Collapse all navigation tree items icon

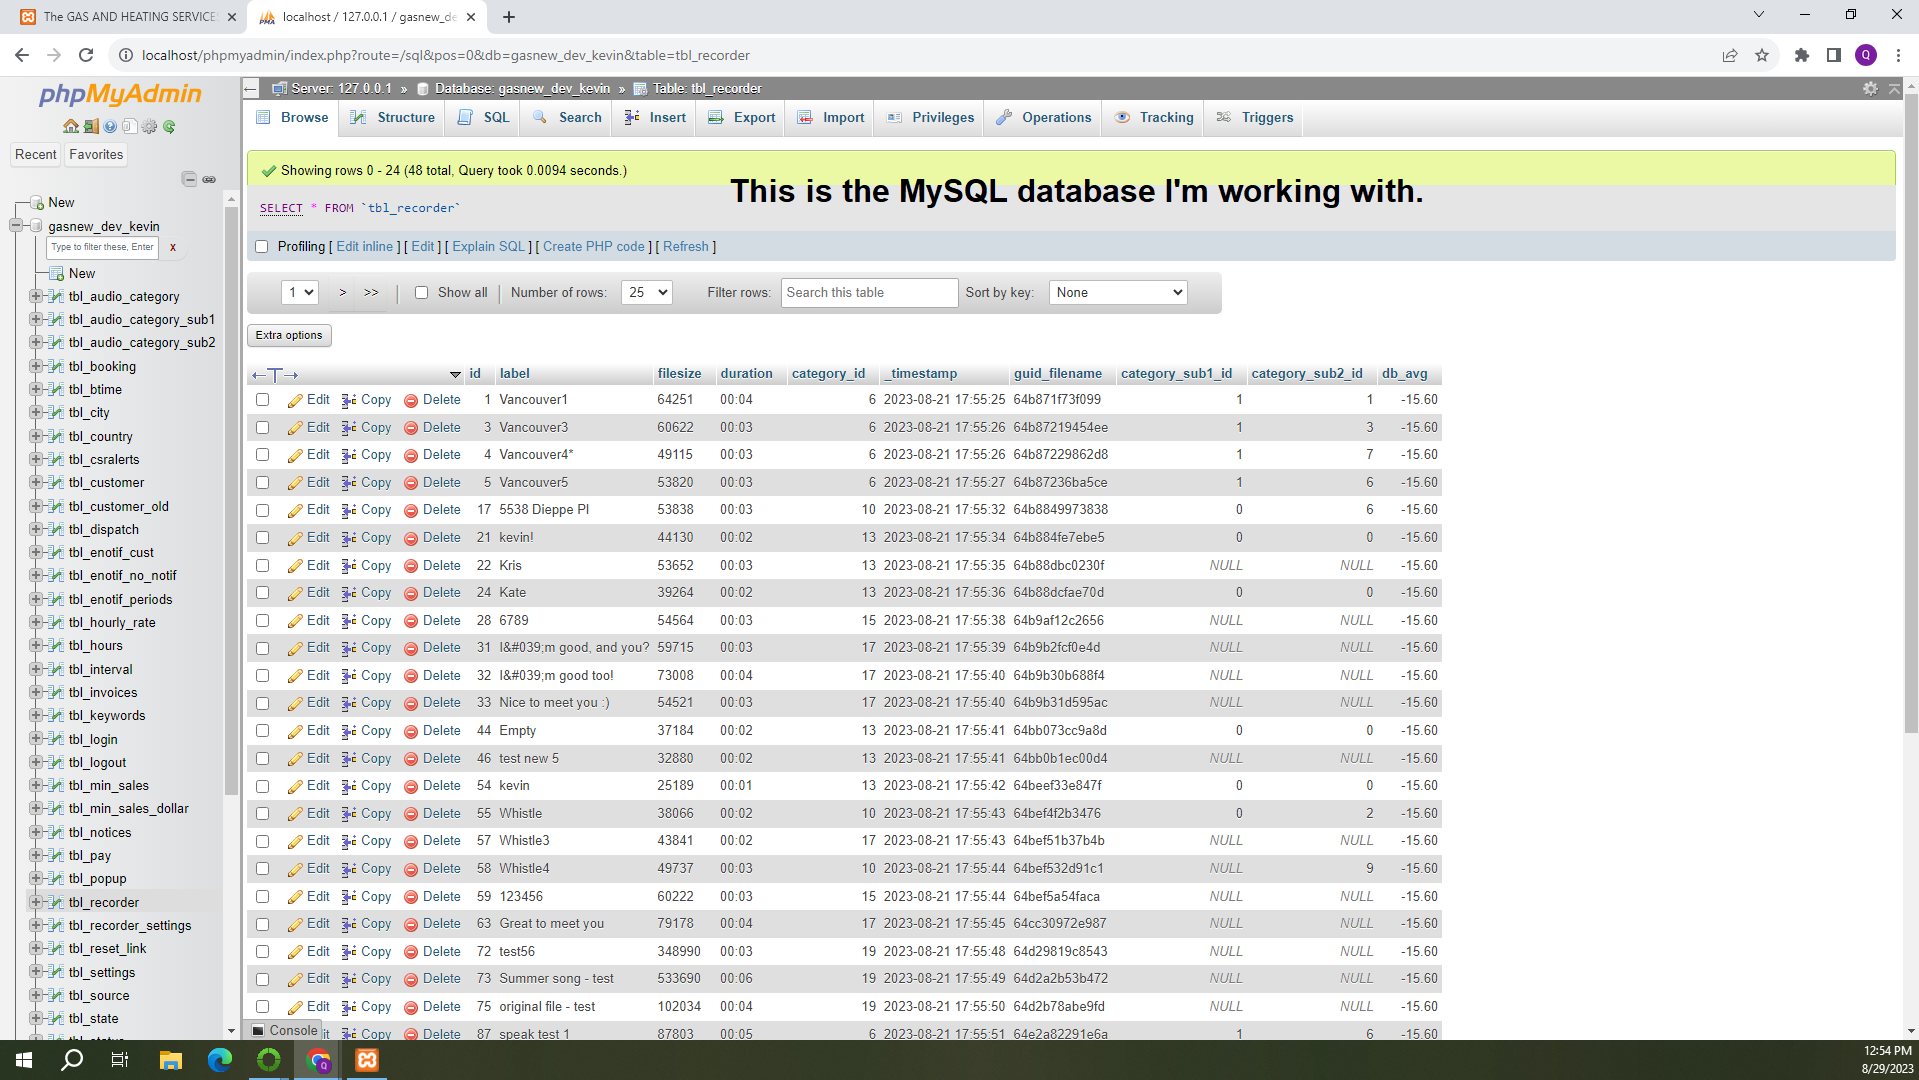coord(189,179)
